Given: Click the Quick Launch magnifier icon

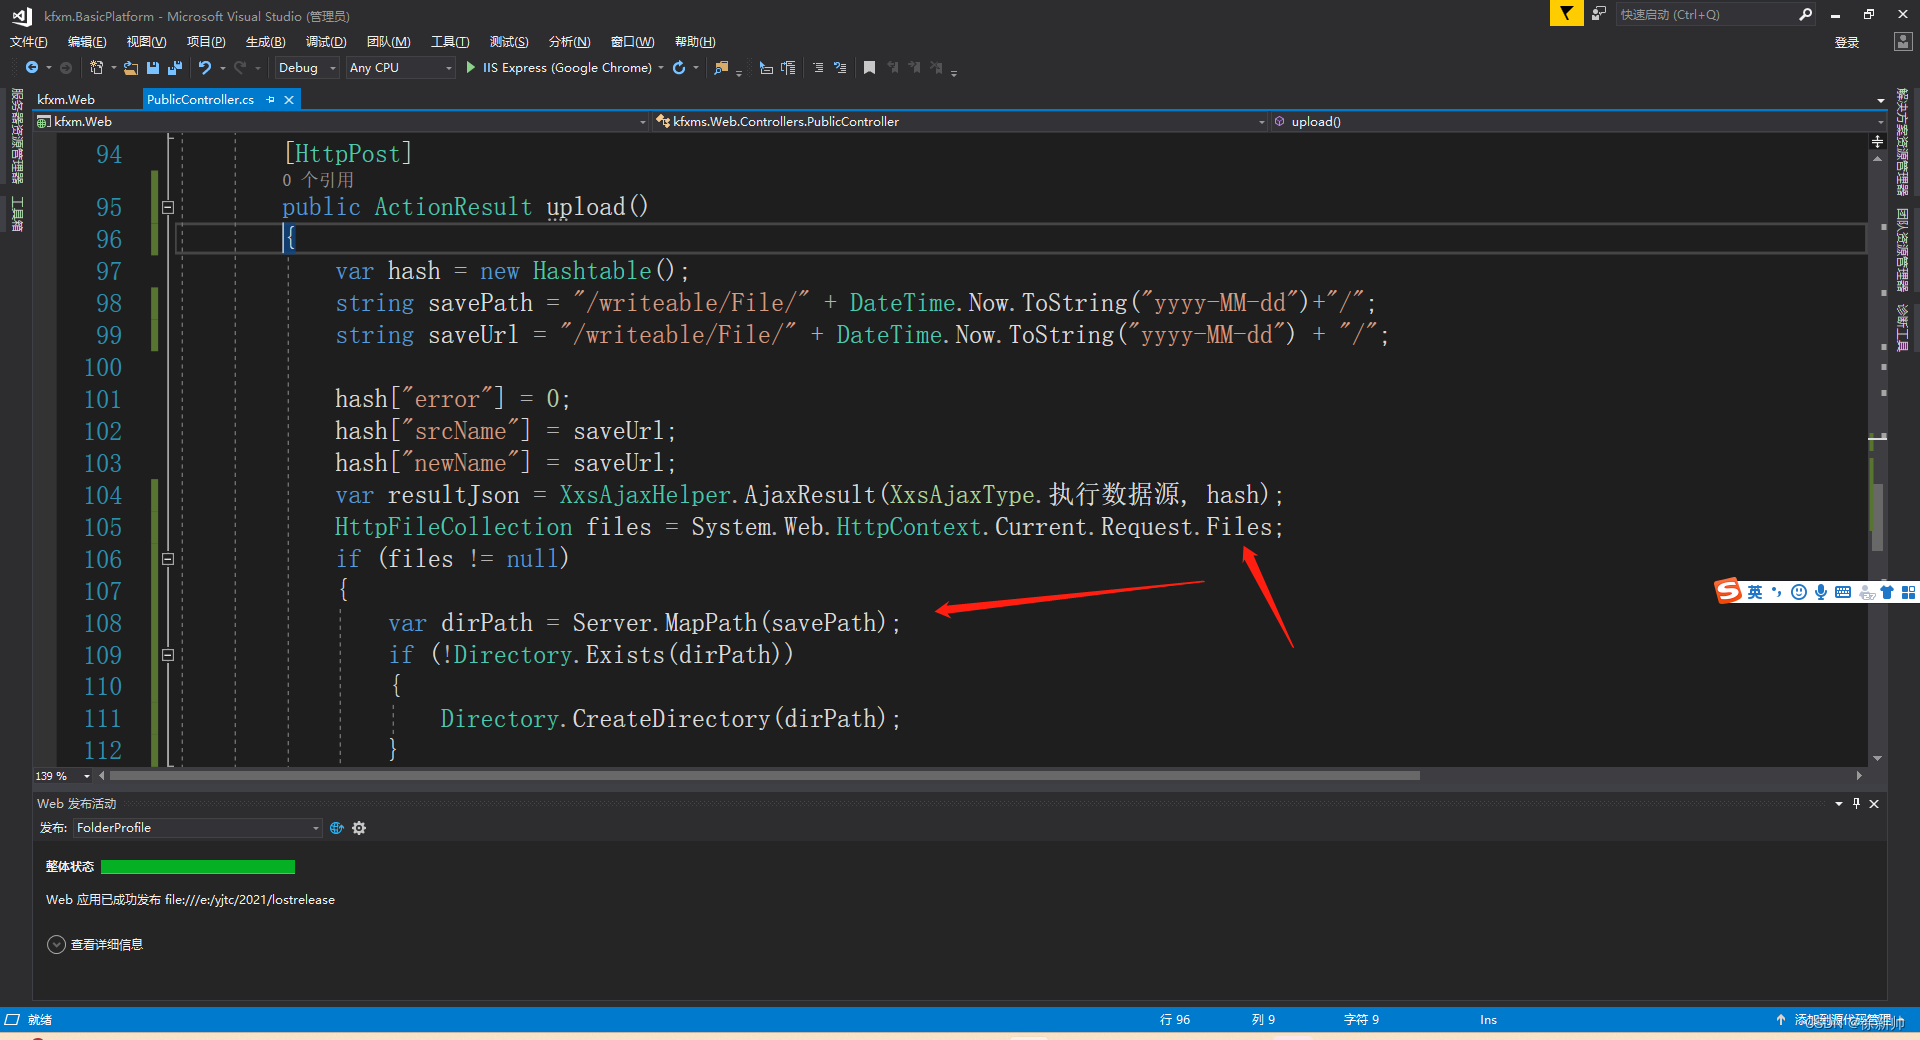Looking at the screenshot, I should [x=1805, y=14].
